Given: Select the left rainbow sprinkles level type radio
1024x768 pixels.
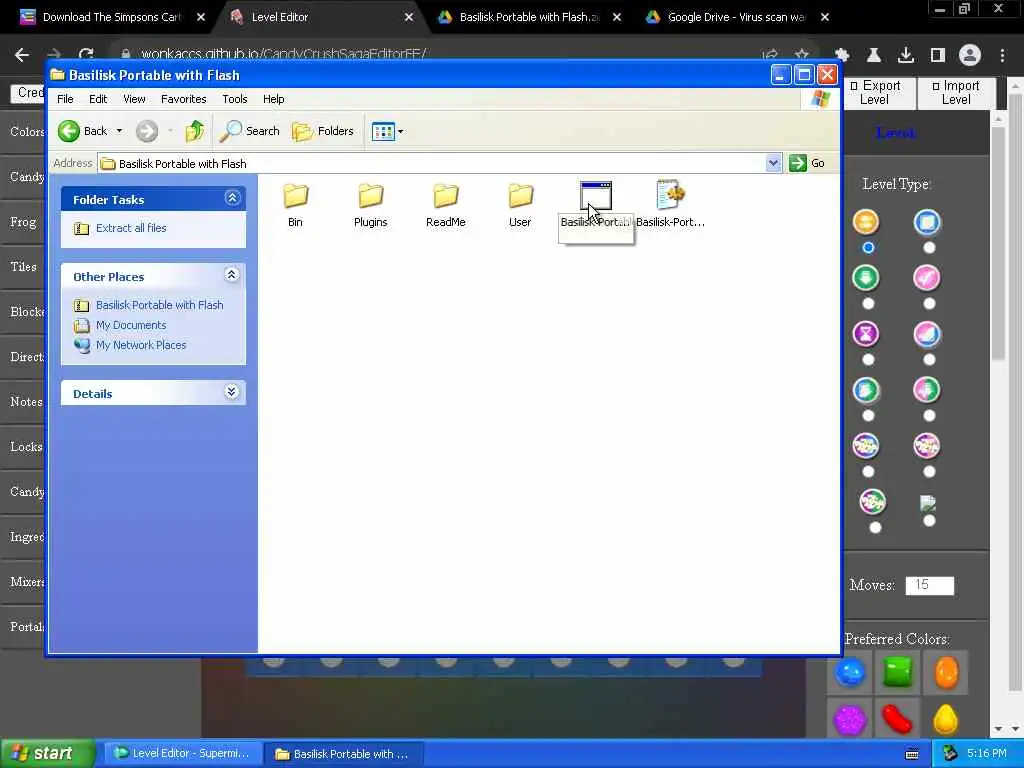Looking at the screenshot, I should pos(868,472).
